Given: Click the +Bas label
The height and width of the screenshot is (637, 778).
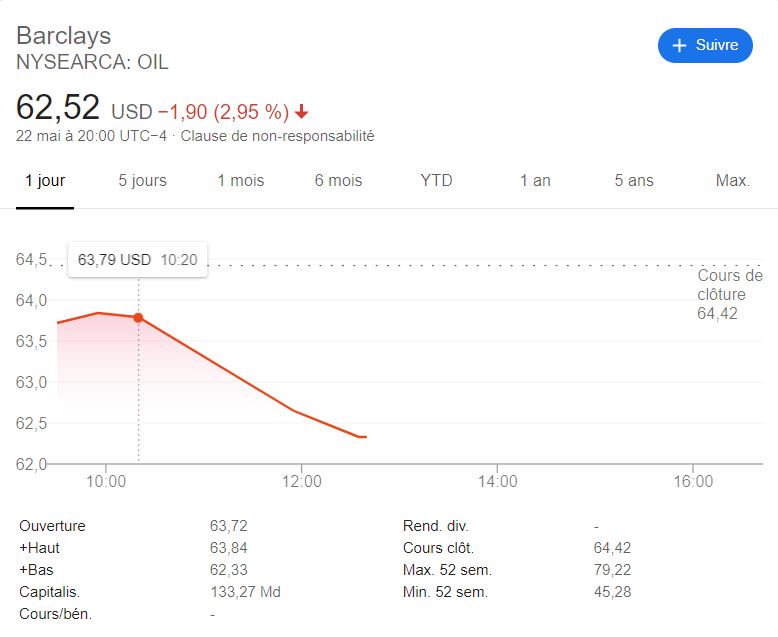Looking at the screenshot, I should click(36, 570).
